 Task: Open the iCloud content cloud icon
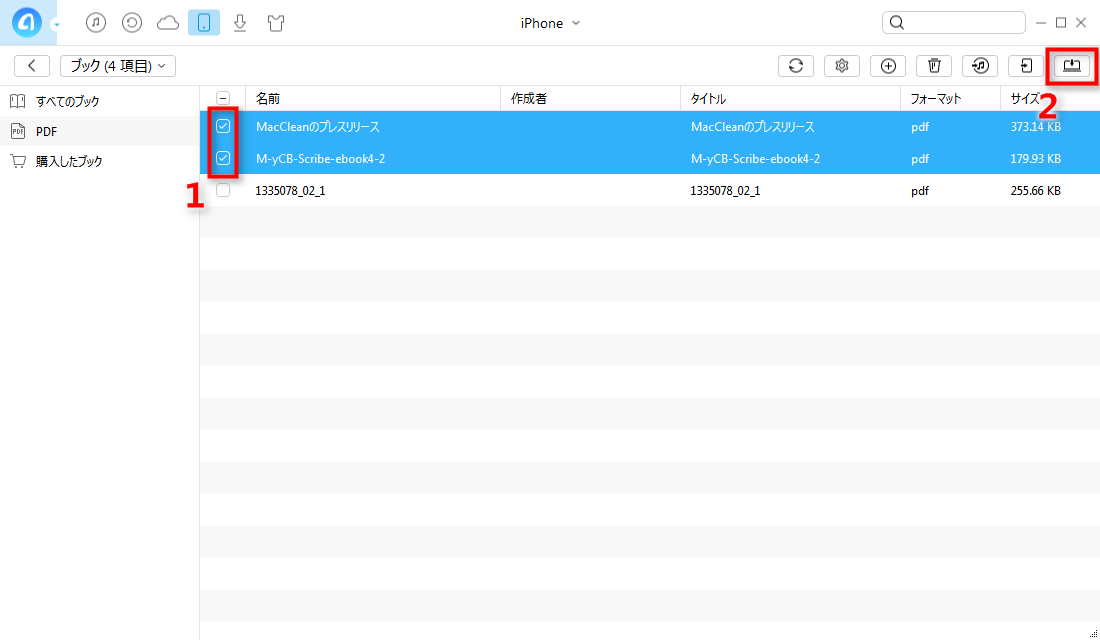point(168,23)
